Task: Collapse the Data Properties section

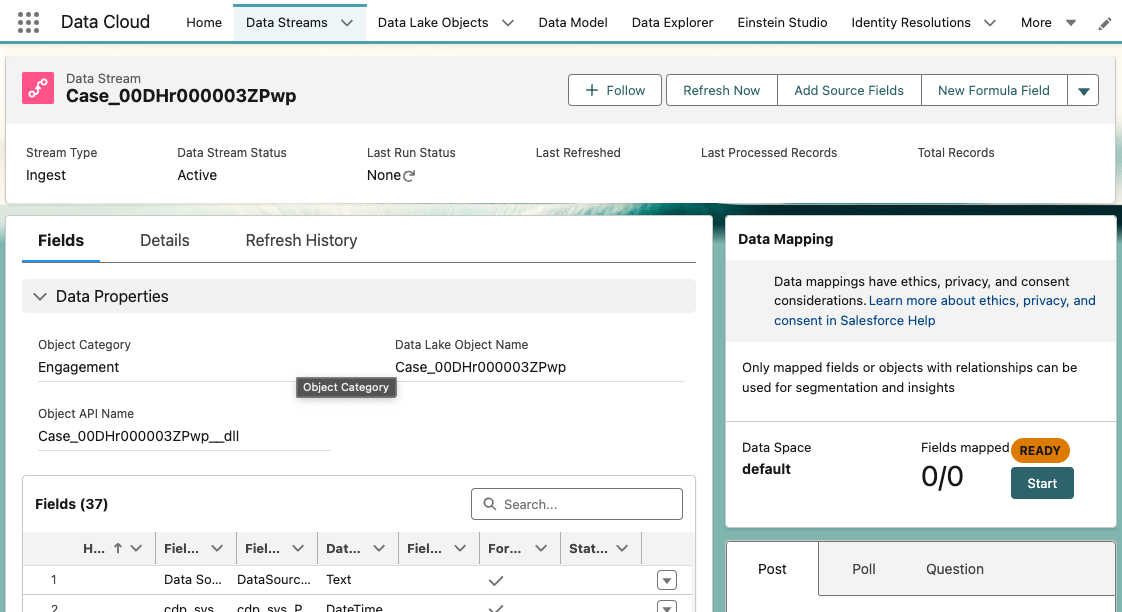Action: 40,297
